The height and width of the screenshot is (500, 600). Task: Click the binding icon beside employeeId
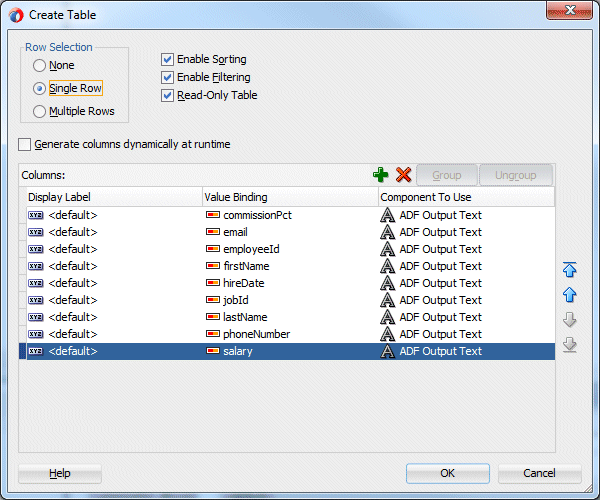click(x=212, y=249)
